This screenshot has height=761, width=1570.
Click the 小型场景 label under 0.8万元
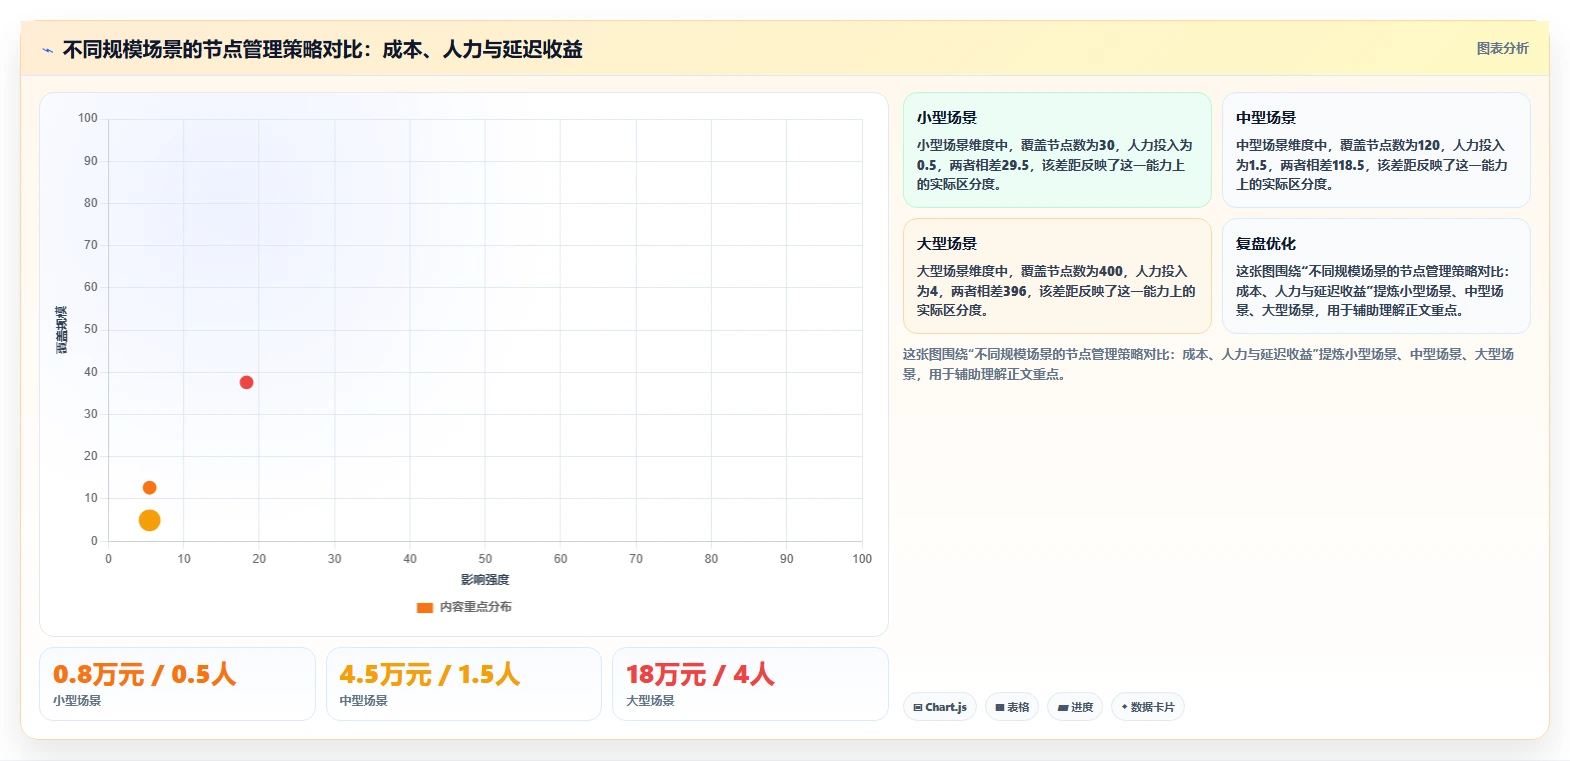[x=77, y=701]
